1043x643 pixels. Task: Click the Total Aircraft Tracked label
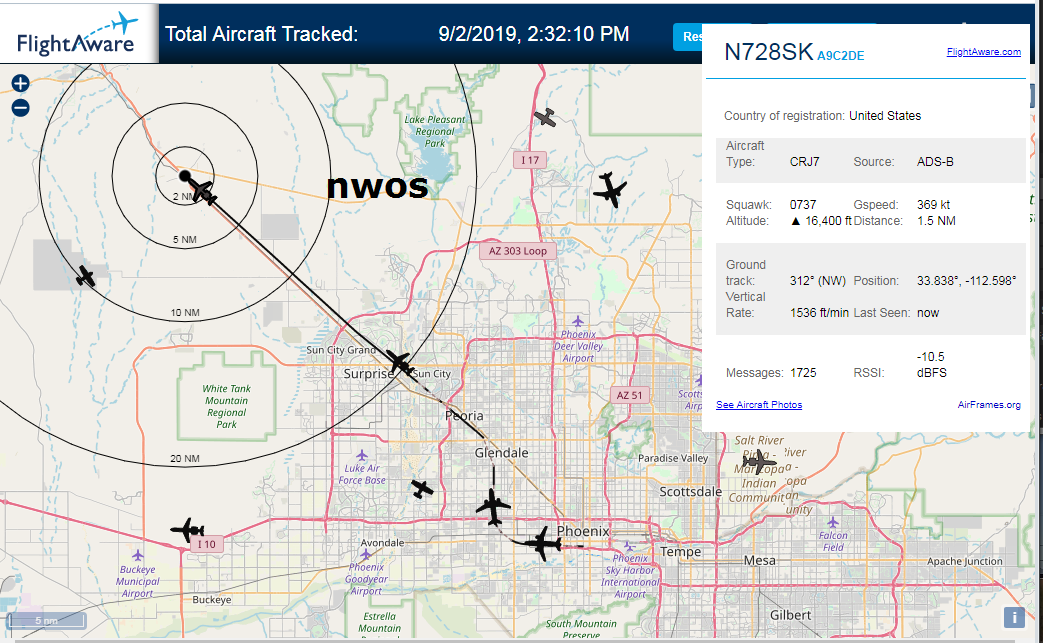coord(261,34)
